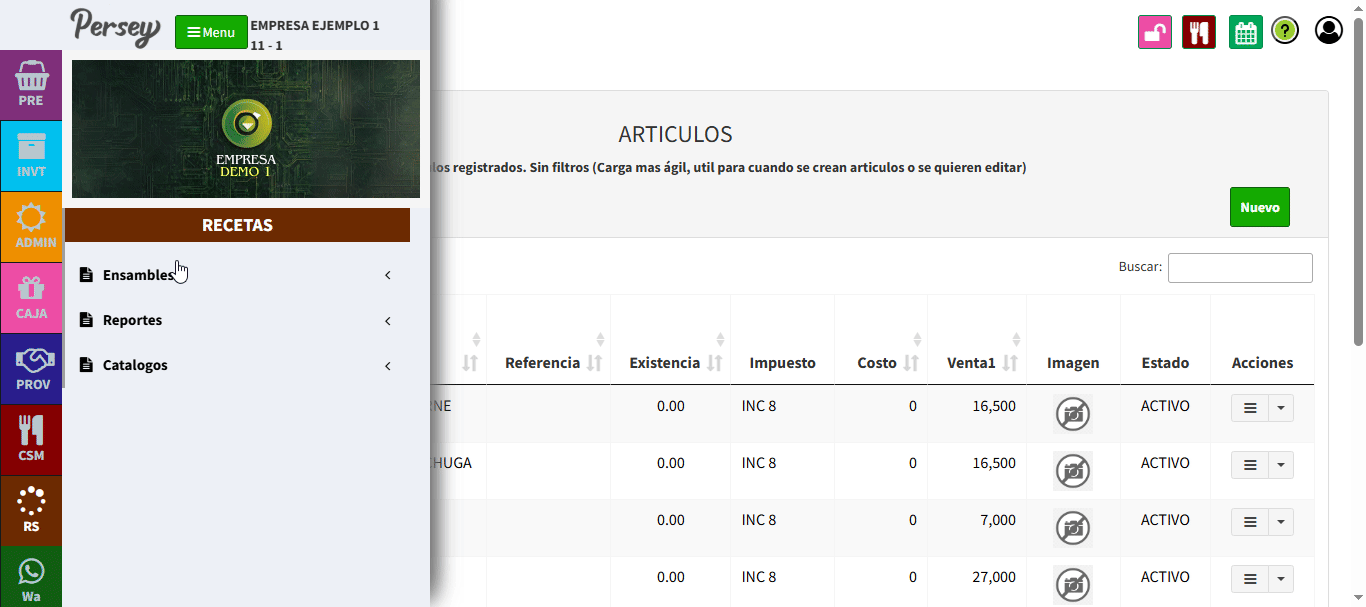The image size is (1366, 607).
Task: Click the first row's no-image thumbnail
Action: pos(1073,413)
